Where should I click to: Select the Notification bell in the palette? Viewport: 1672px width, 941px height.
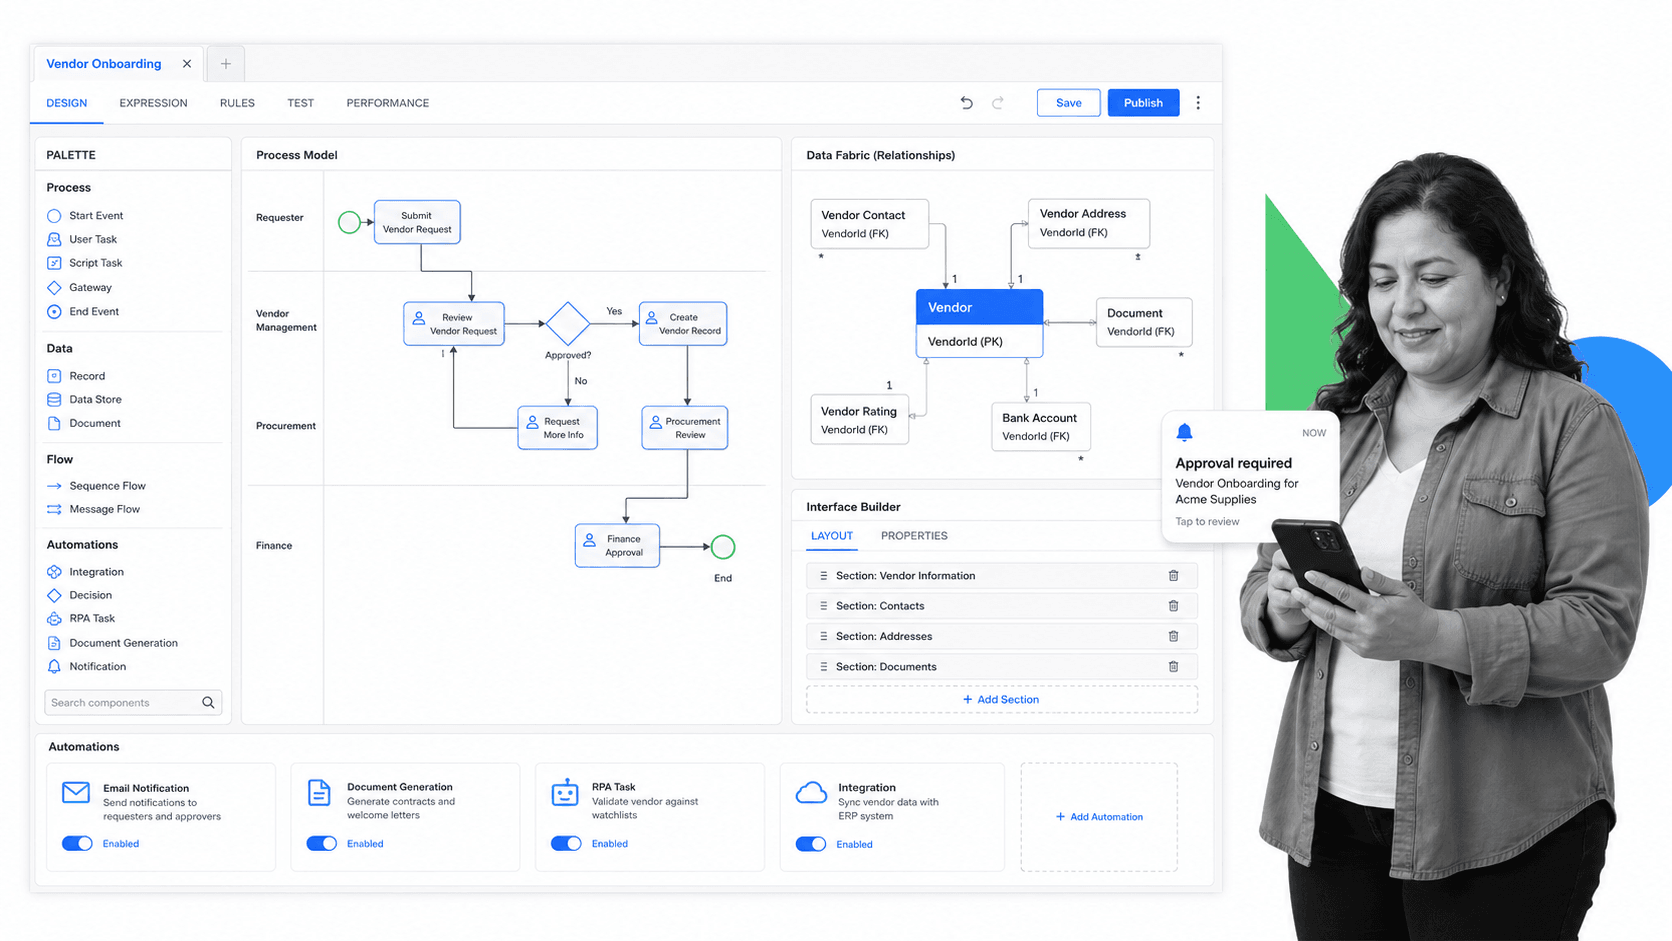pos(54,667)
